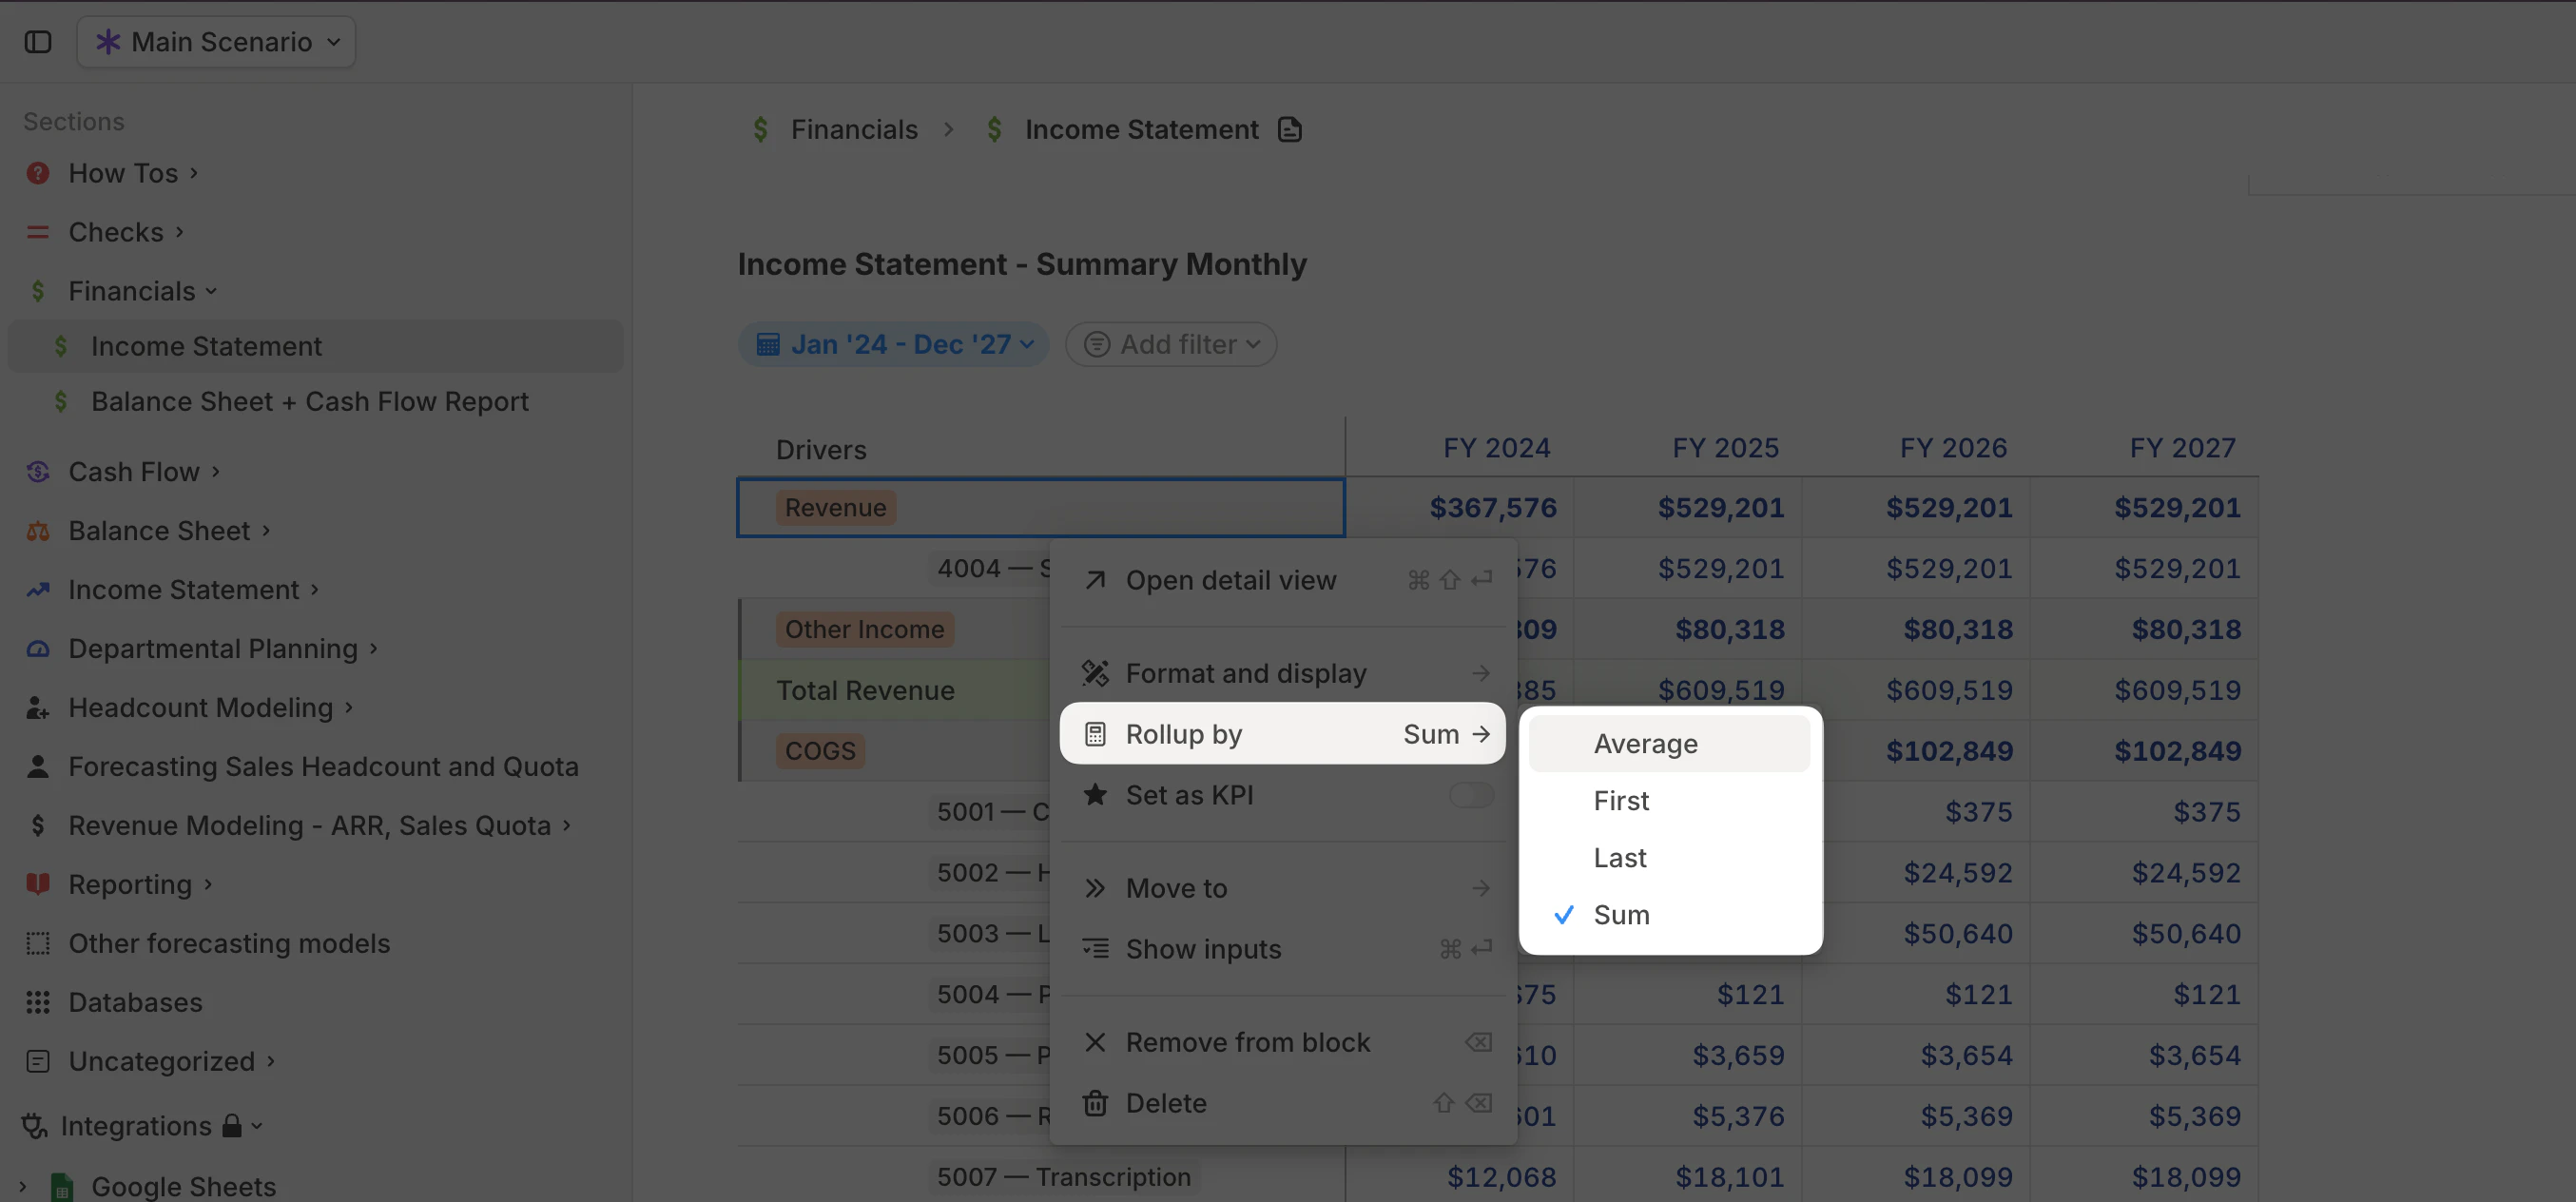This screenshot has height=1202, width=2576.
Task: Enable the Set as KPI toggle
Action: [1471, 795]
